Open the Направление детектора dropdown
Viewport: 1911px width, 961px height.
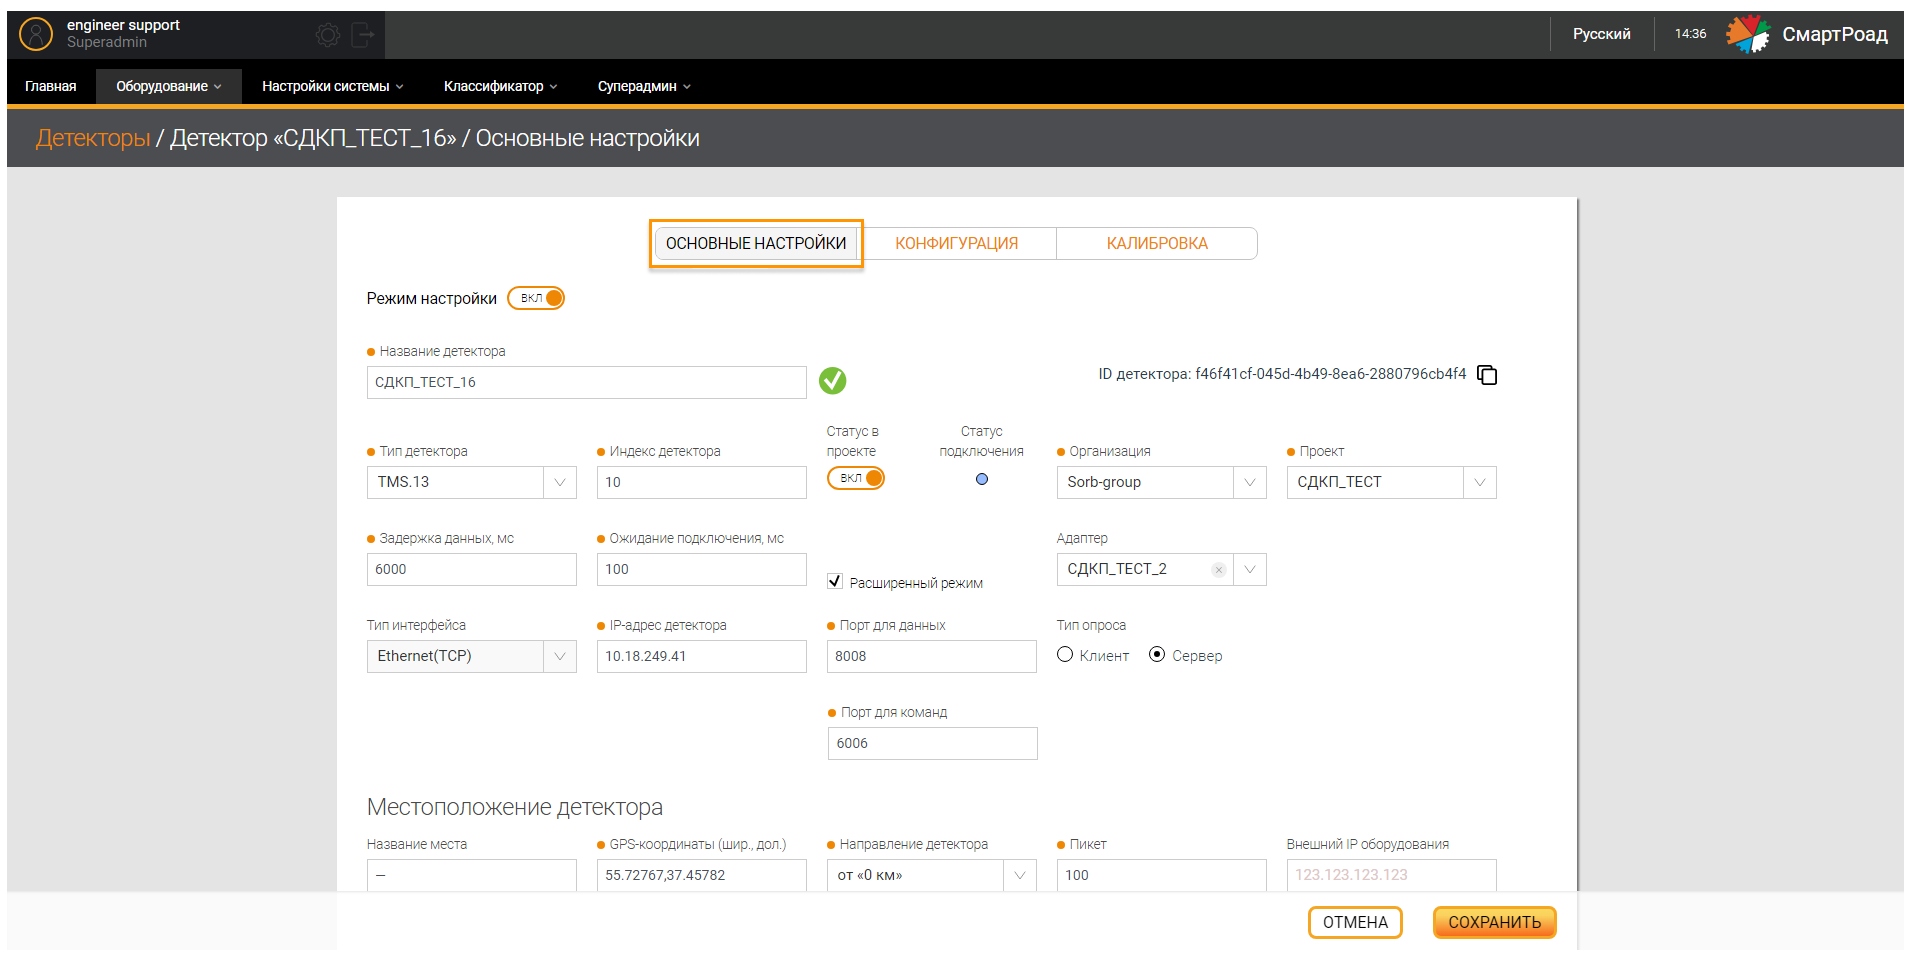[x=931, y=875]
